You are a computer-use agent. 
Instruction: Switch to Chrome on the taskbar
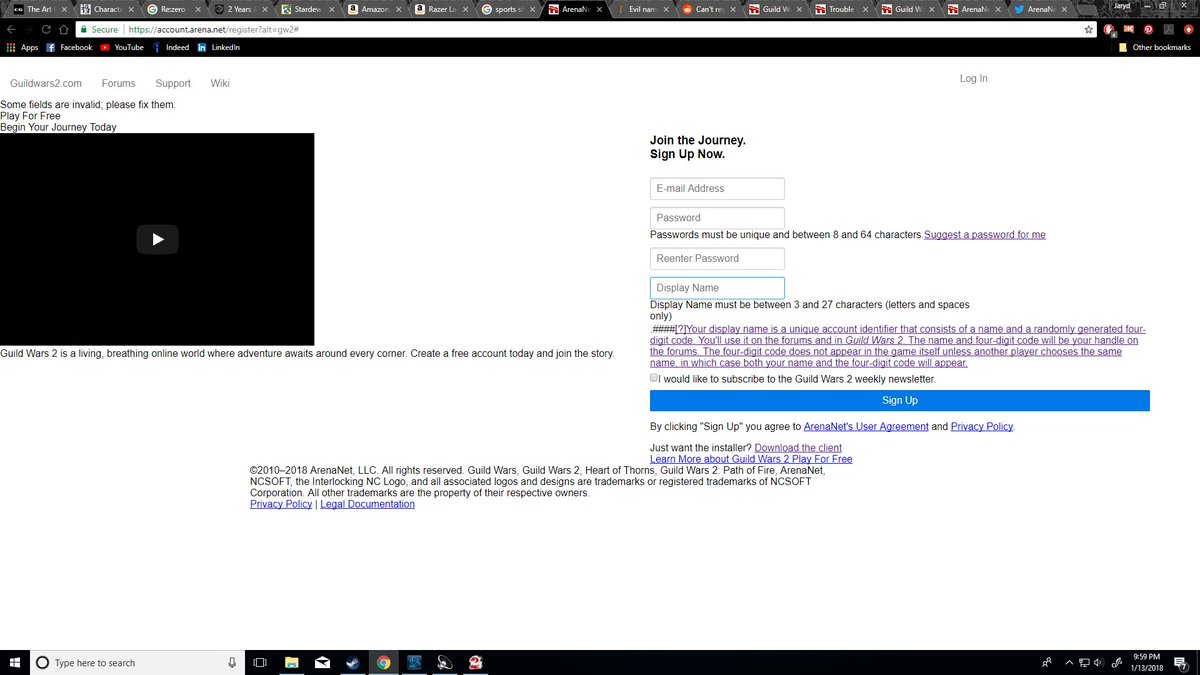point(384,662)
